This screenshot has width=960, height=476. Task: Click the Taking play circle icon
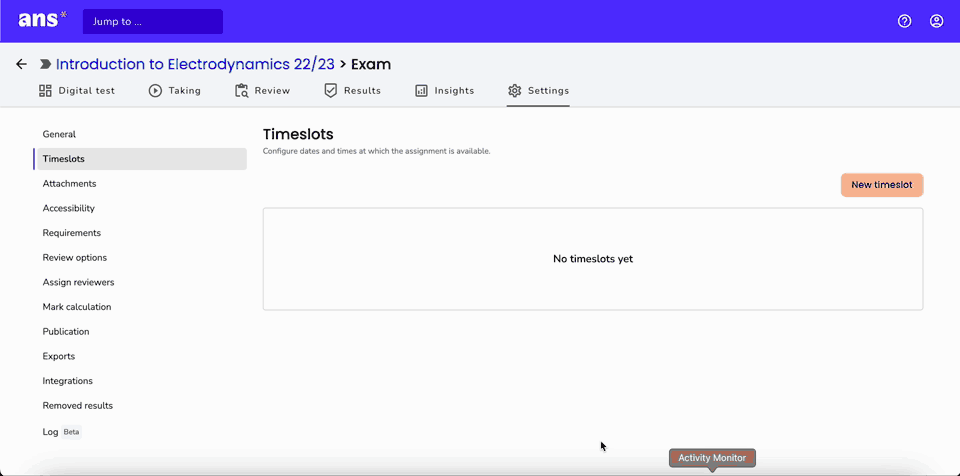click(155, 91)
